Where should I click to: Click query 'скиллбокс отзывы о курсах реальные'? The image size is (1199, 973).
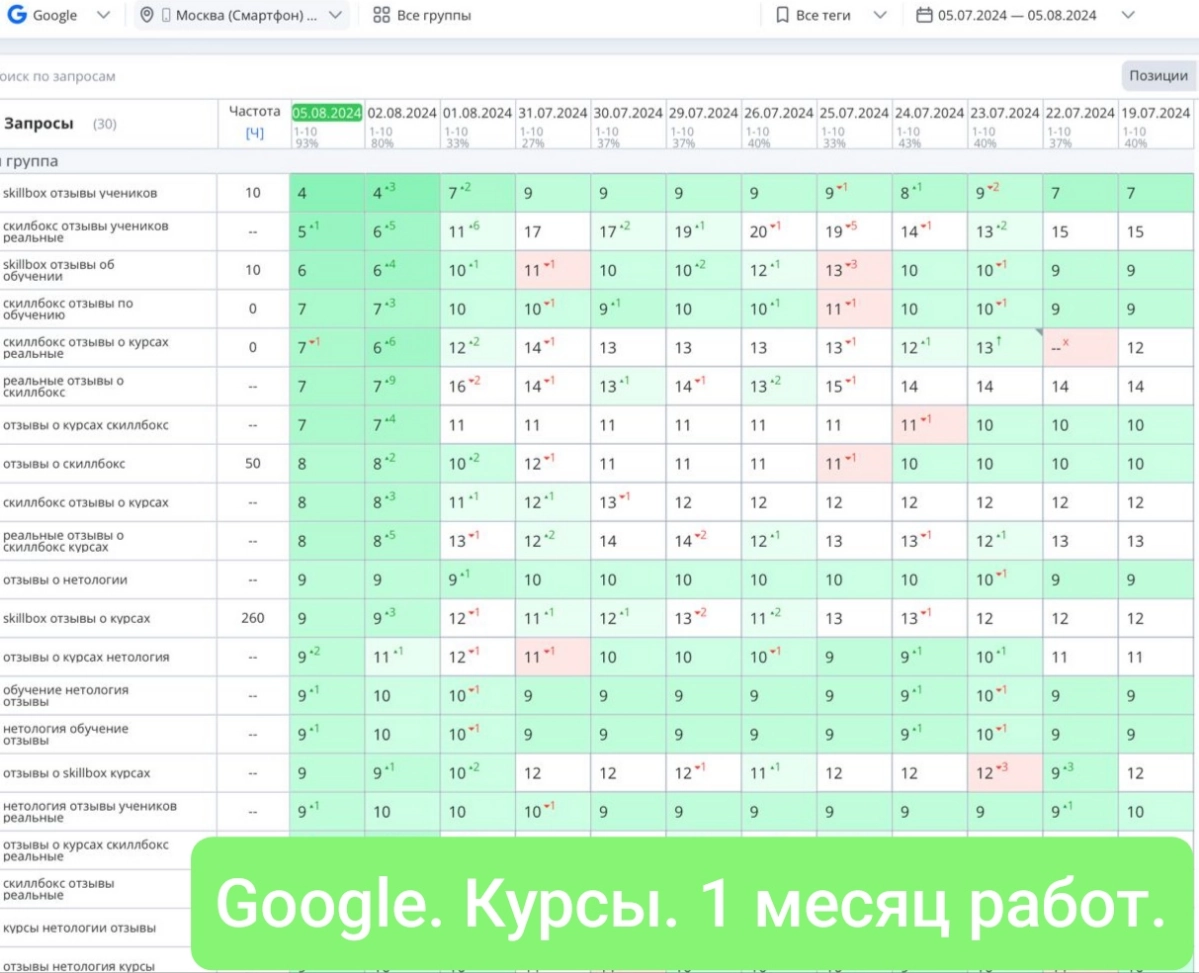[85, 347]
